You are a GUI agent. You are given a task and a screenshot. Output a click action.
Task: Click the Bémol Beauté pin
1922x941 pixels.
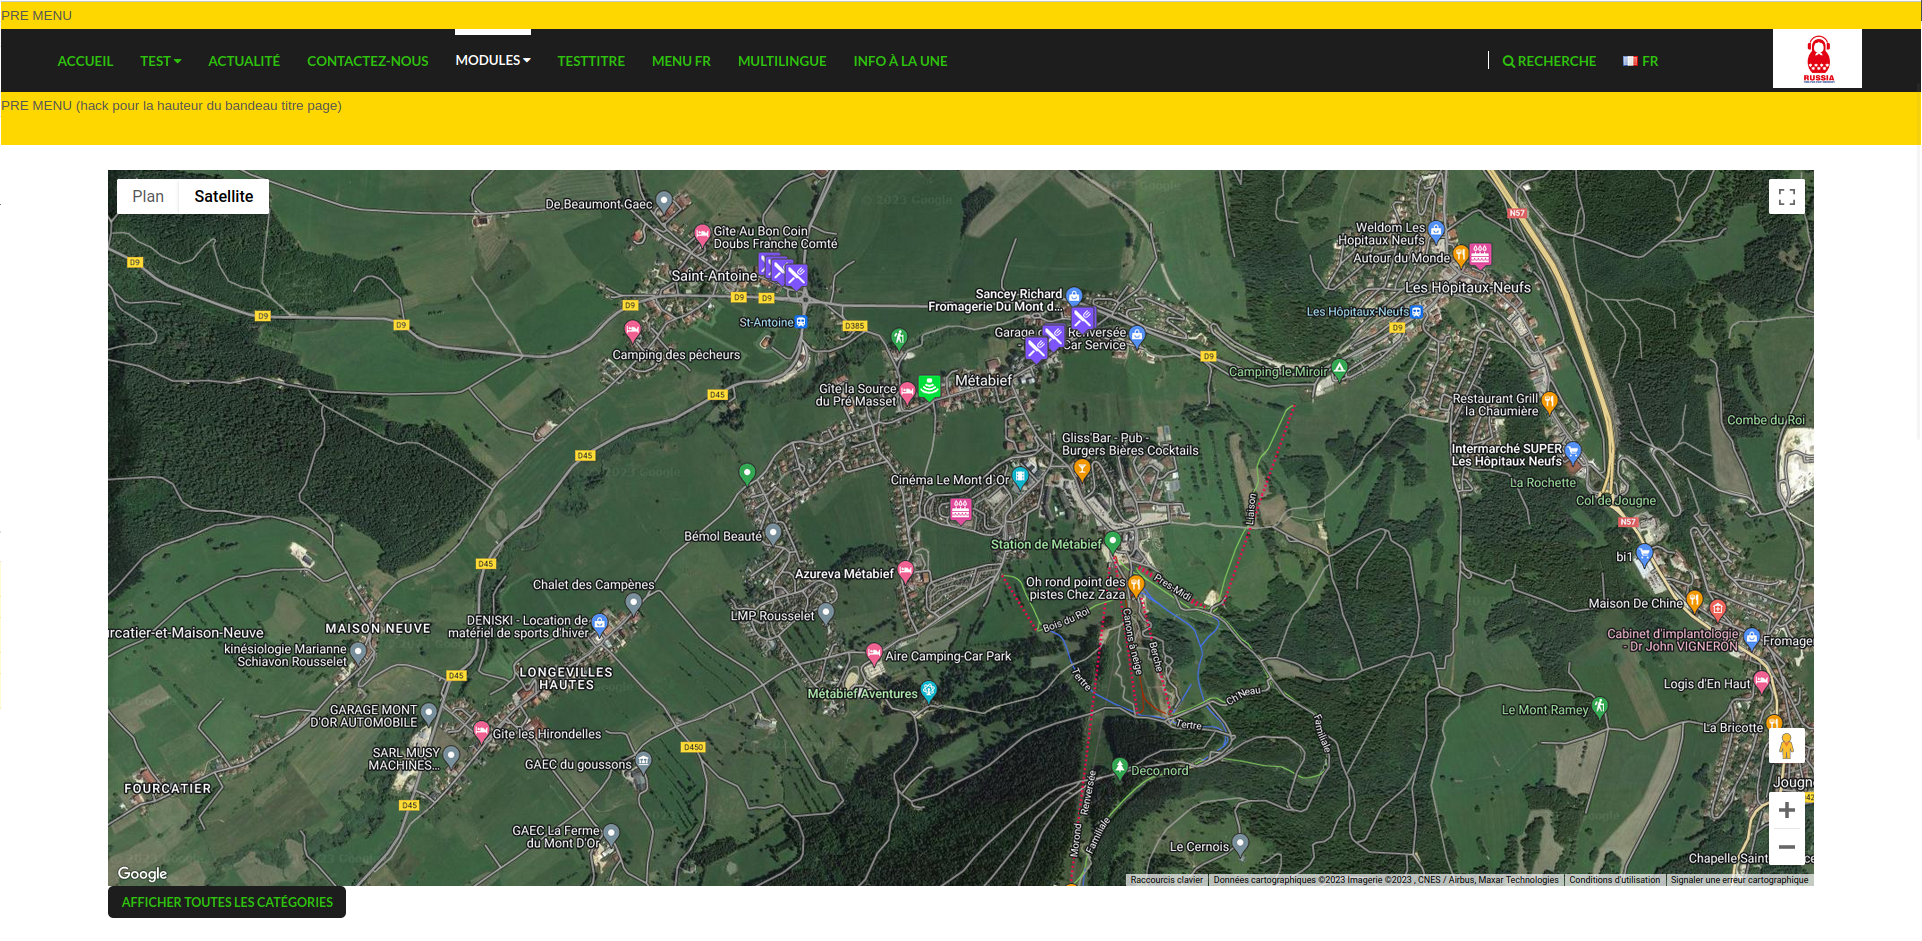(x=773, y=533)
